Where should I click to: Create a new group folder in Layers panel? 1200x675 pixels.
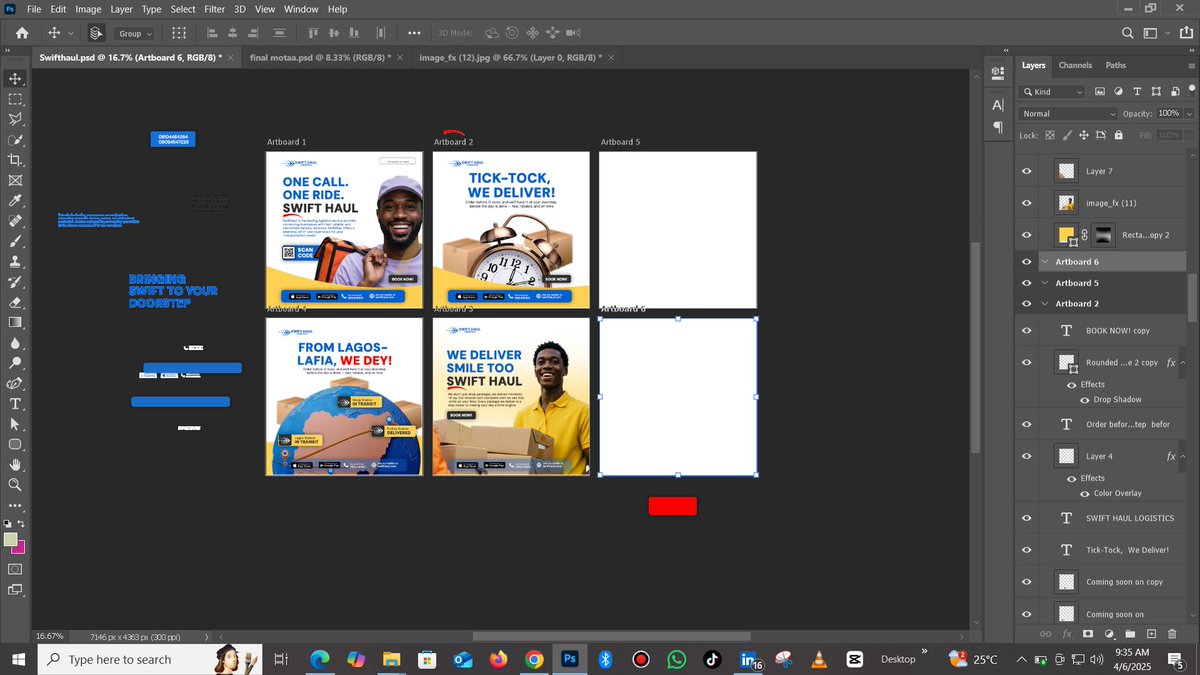coord(1130,634)
